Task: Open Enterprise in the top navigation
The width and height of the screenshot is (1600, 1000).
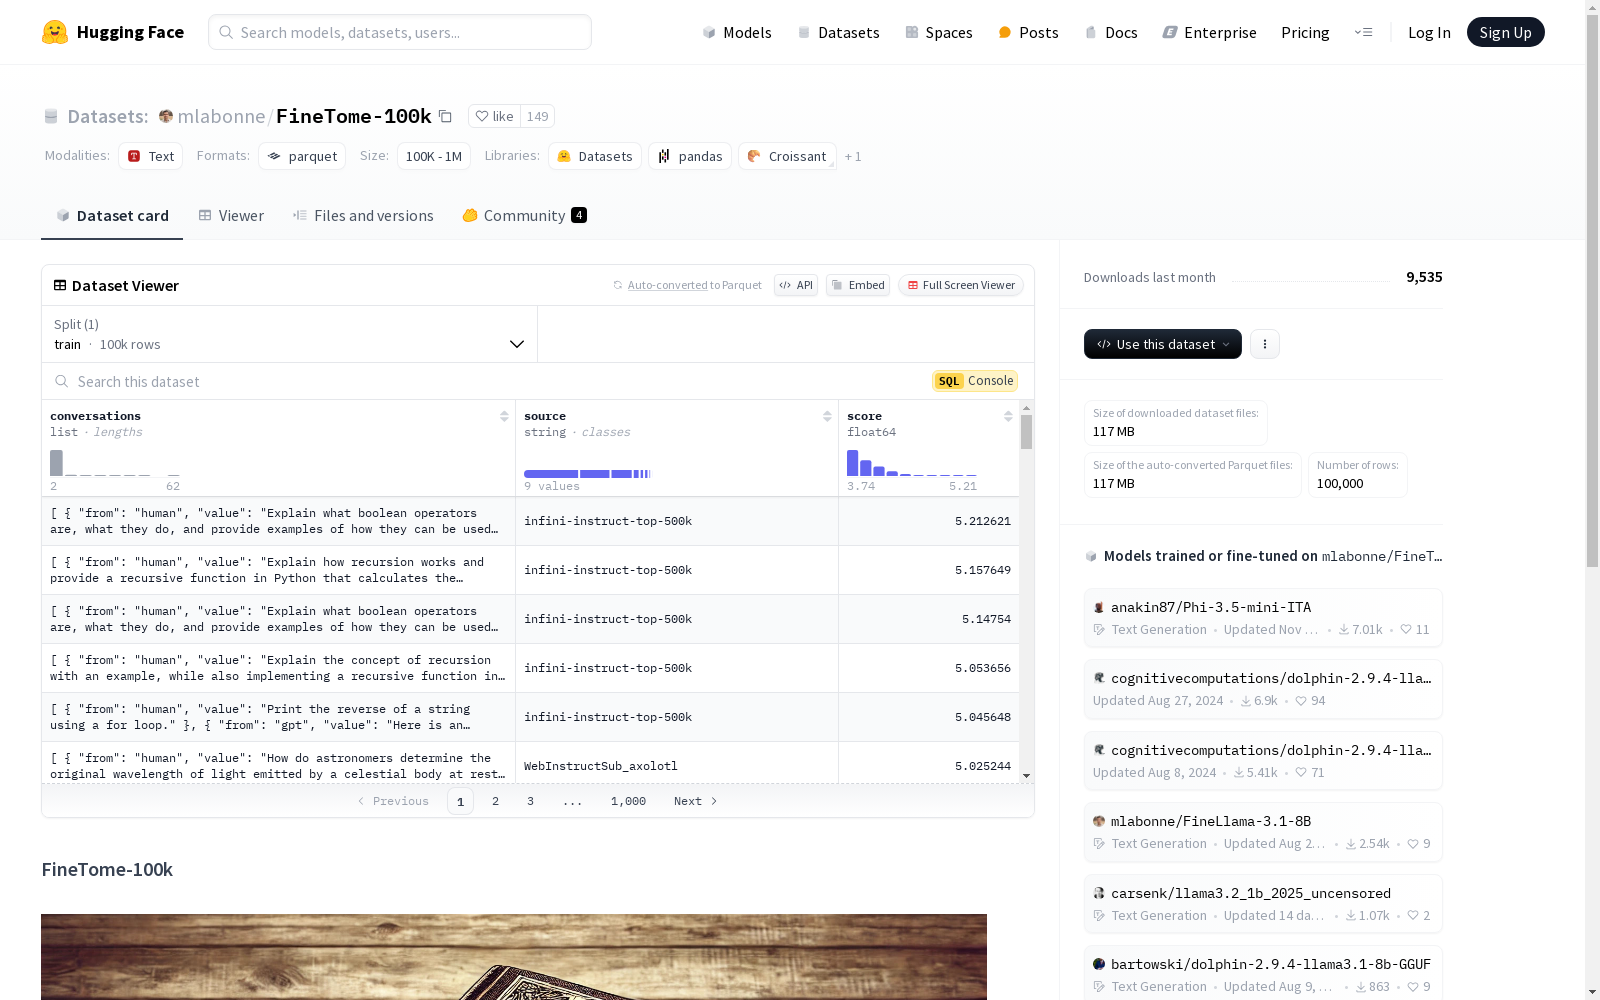Action: 1209,32
